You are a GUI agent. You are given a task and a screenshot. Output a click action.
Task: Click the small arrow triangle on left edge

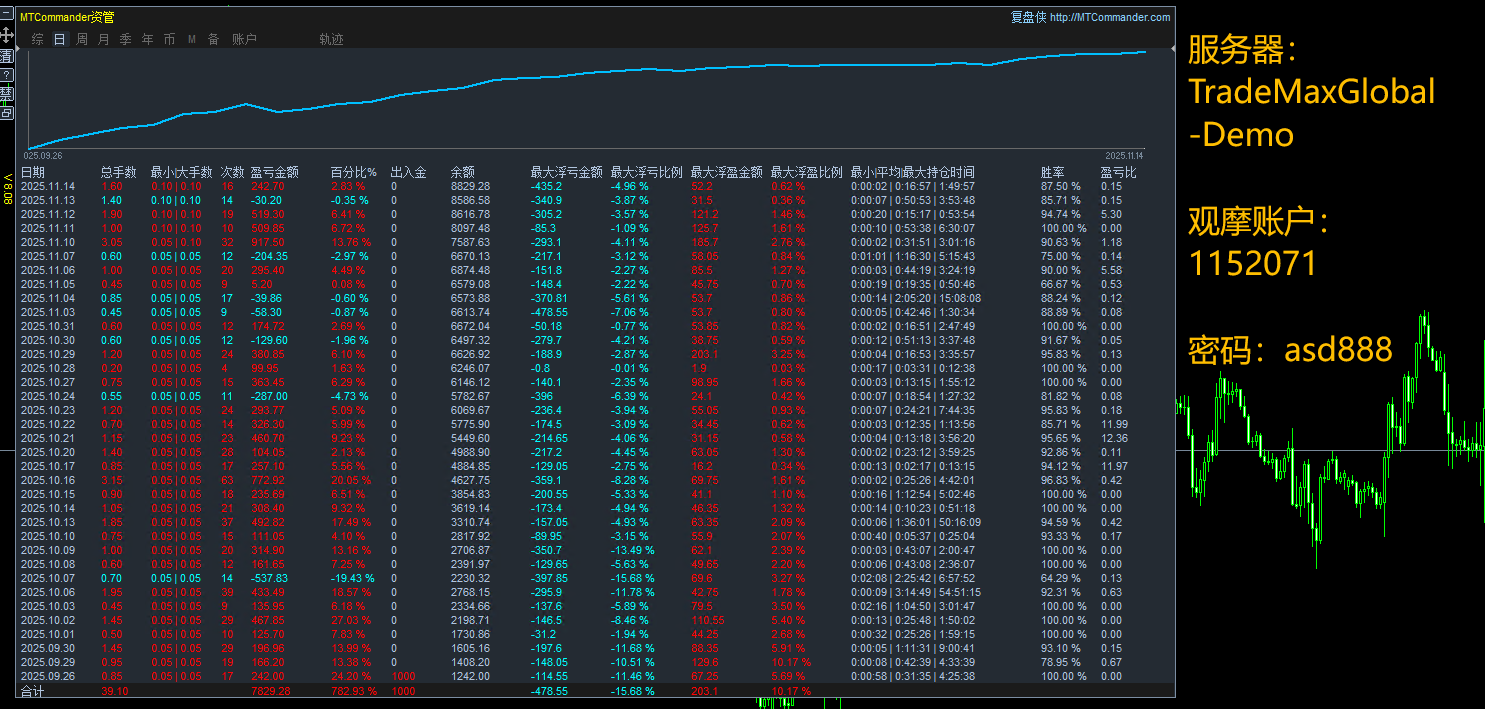pyautogui.click(x=17, y=46)
